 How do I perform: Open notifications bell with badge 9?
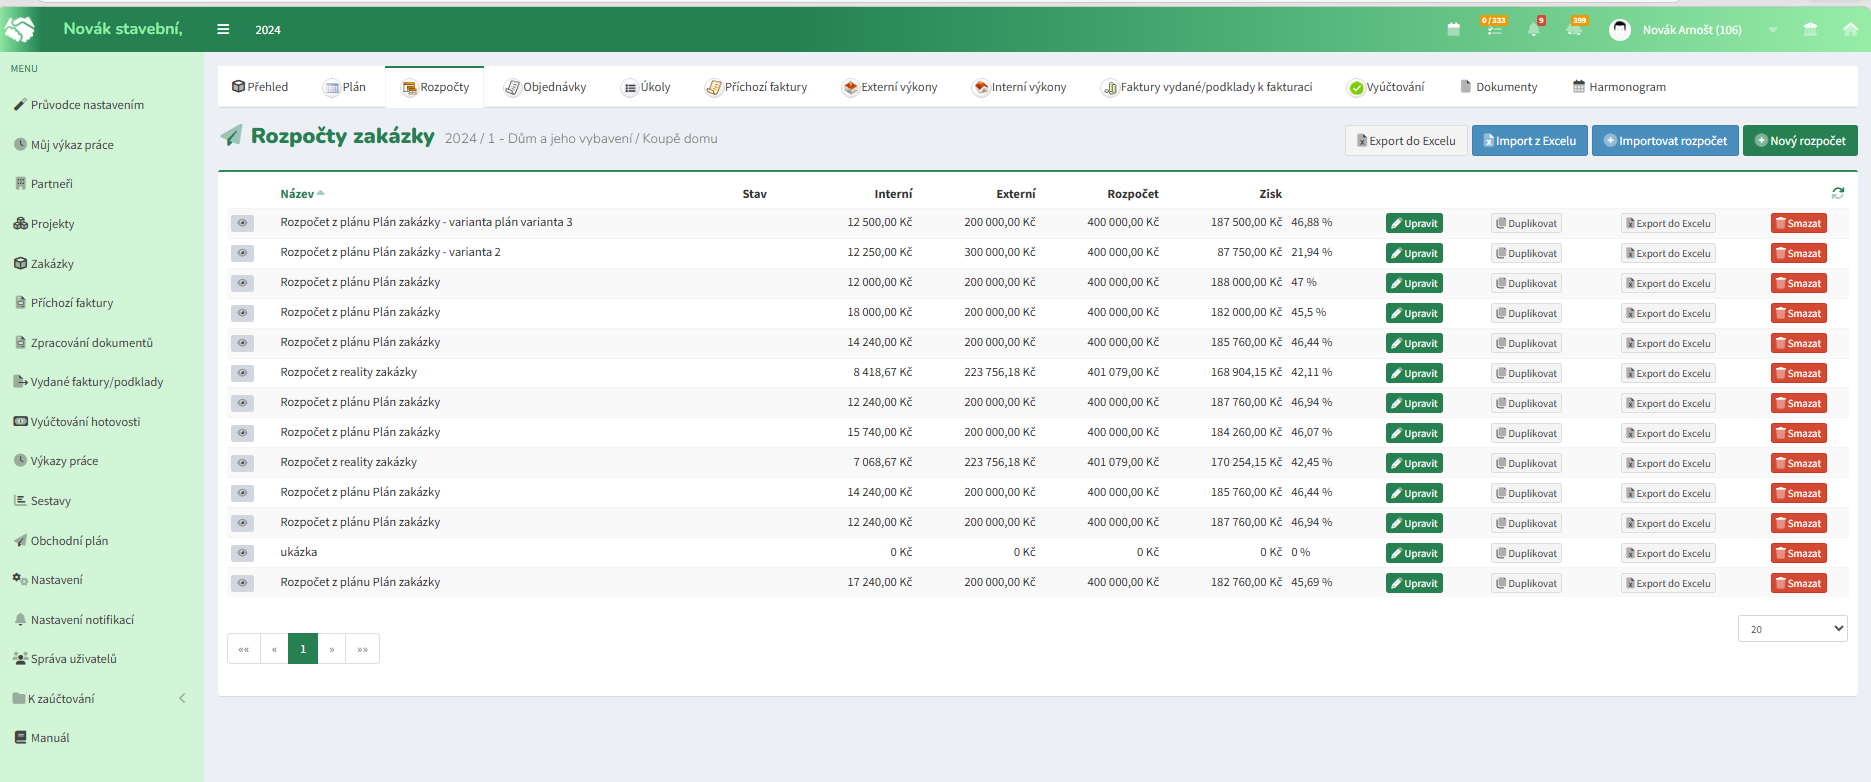pyautogui.click(x=1534, y=28)
